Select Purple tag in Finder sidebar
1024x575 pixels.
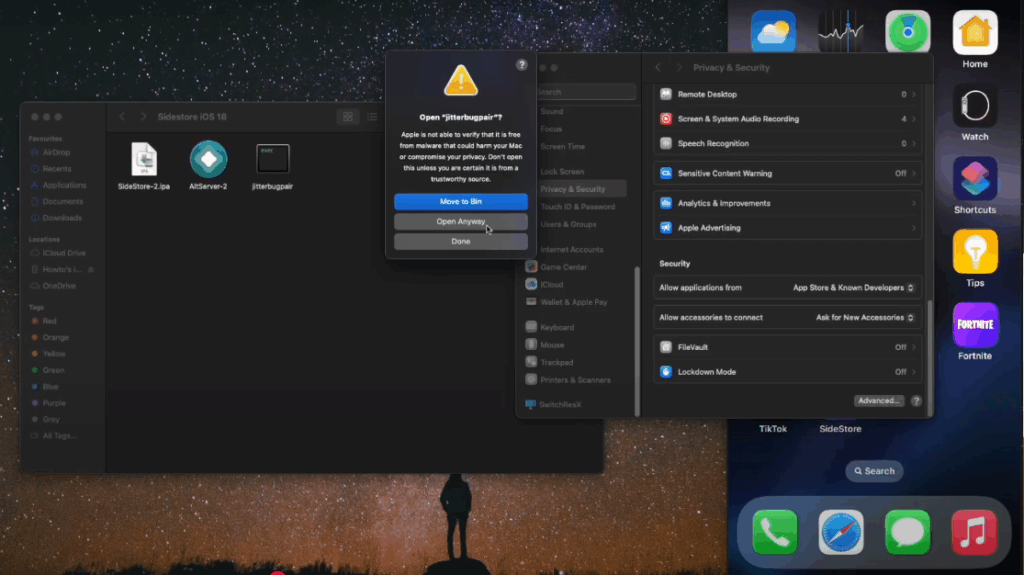pyautogui.click(x=54, y=402)
